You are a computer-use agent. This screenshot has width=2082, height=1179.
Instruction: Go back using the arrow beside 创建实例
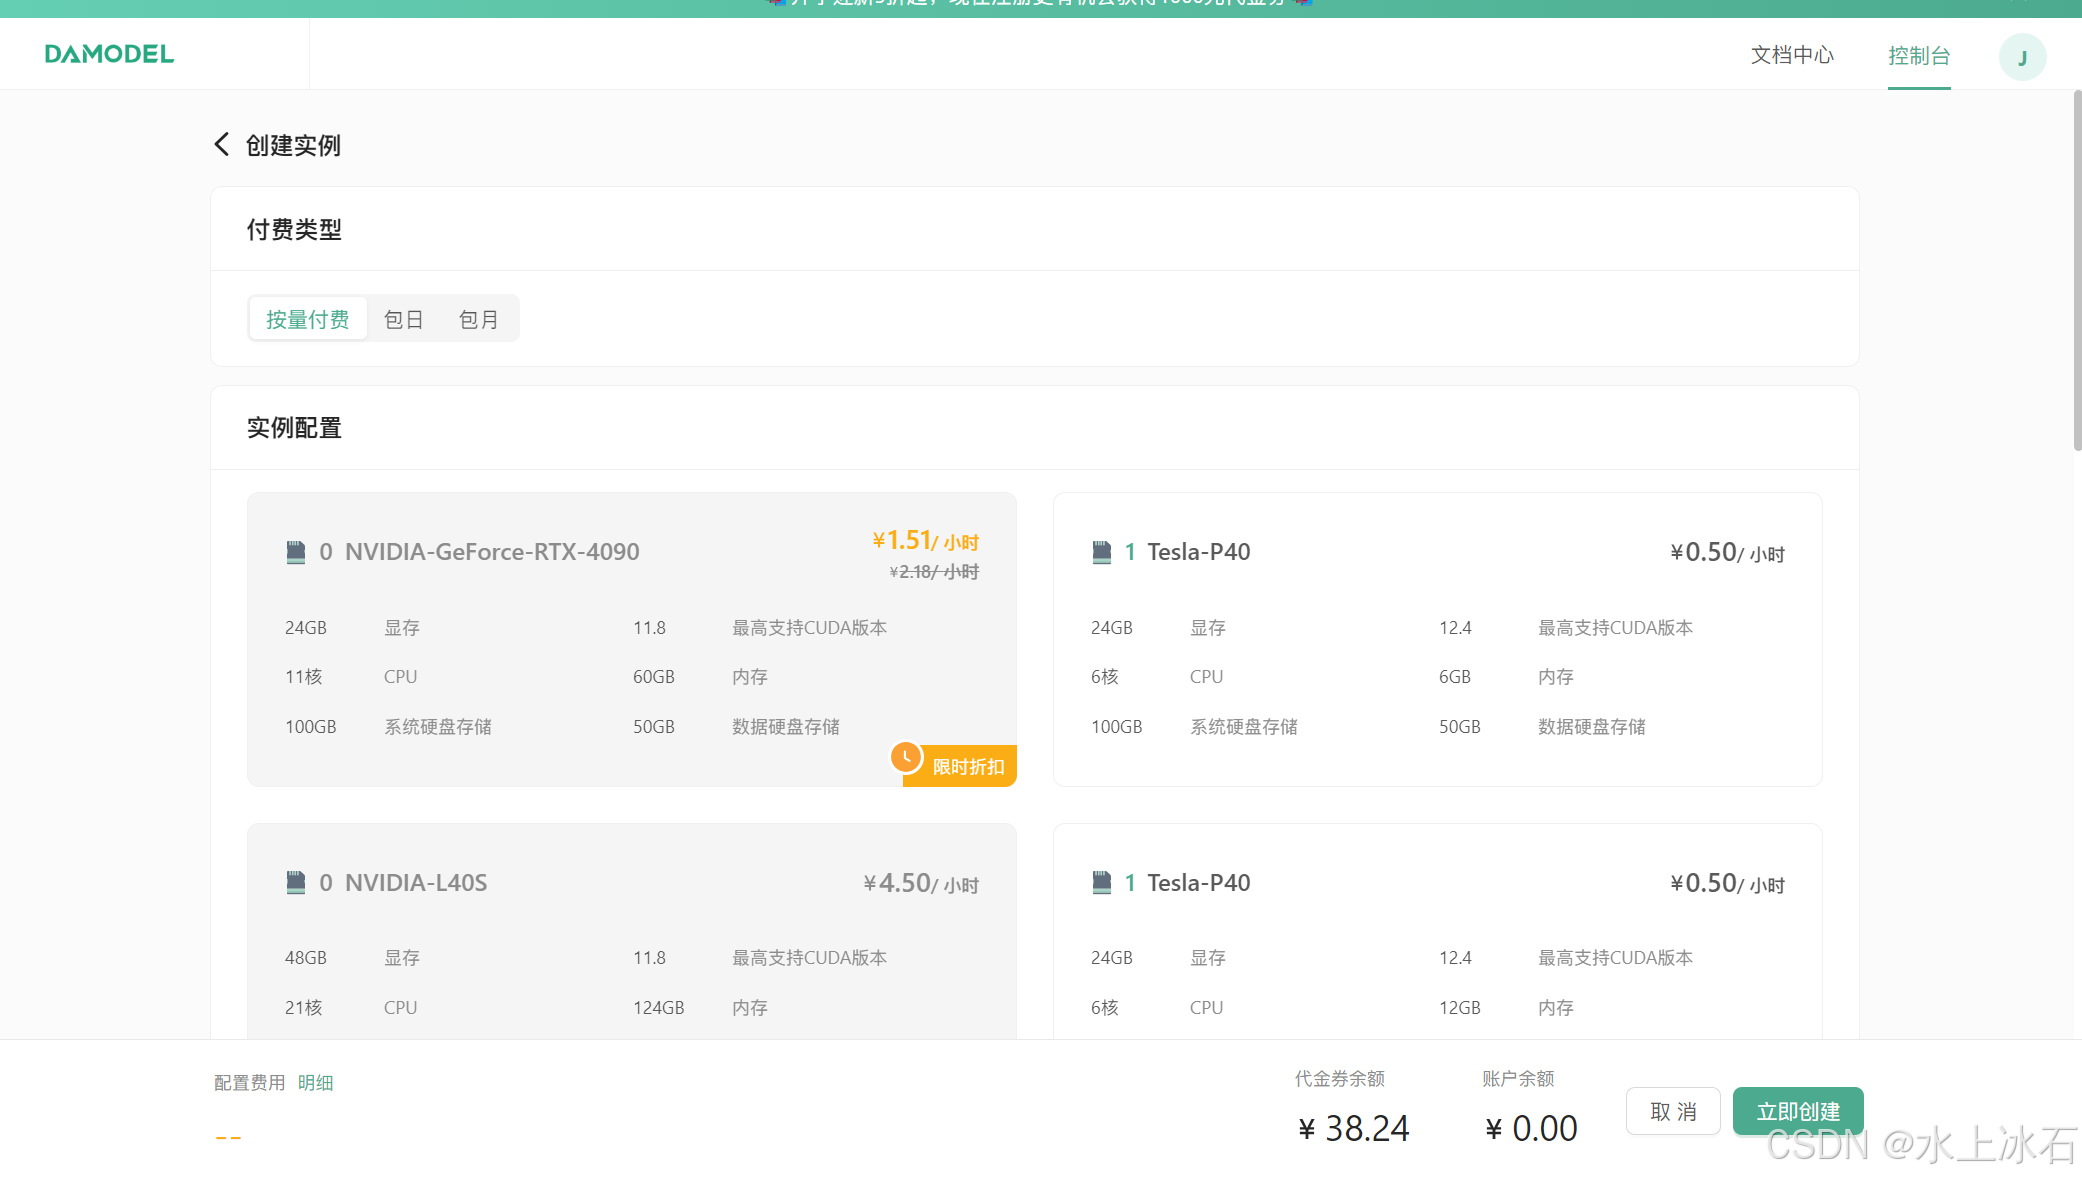tap(222, 145)
